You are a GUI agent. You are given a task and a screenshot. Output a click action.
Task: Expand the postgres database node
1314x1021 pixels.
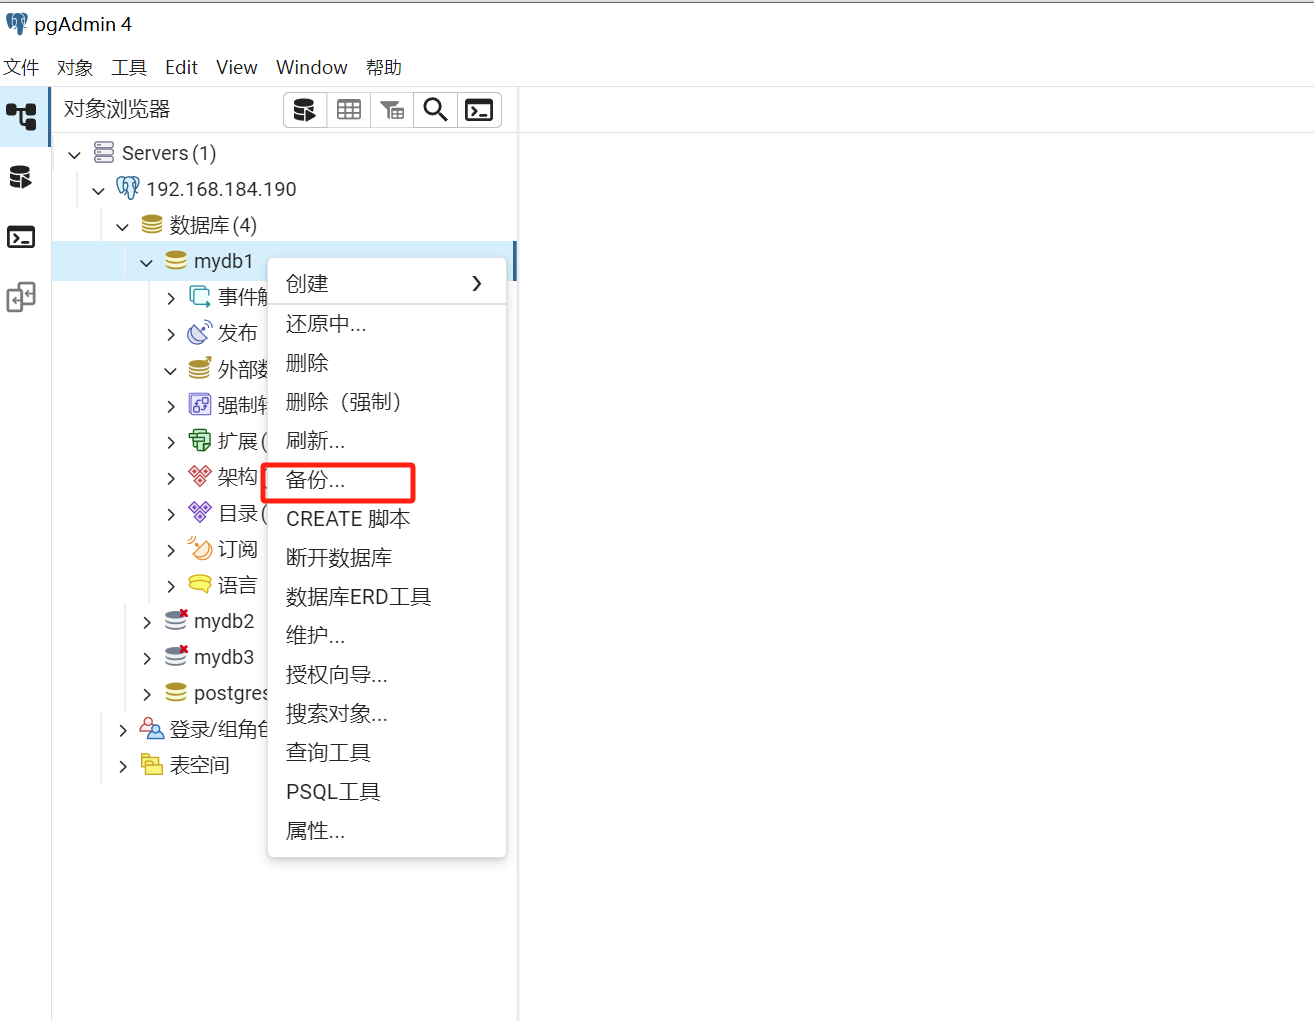point(146,694)
